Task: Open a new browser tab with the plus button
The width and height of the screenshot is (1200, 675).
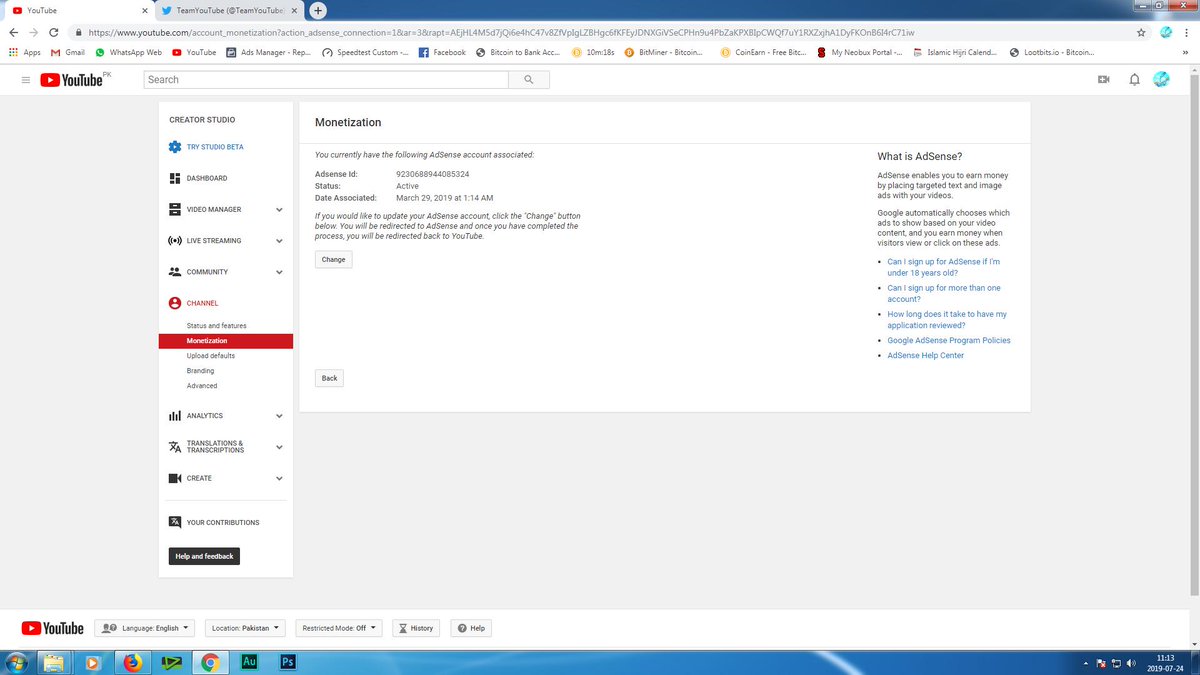Action: tap(318, 10)
